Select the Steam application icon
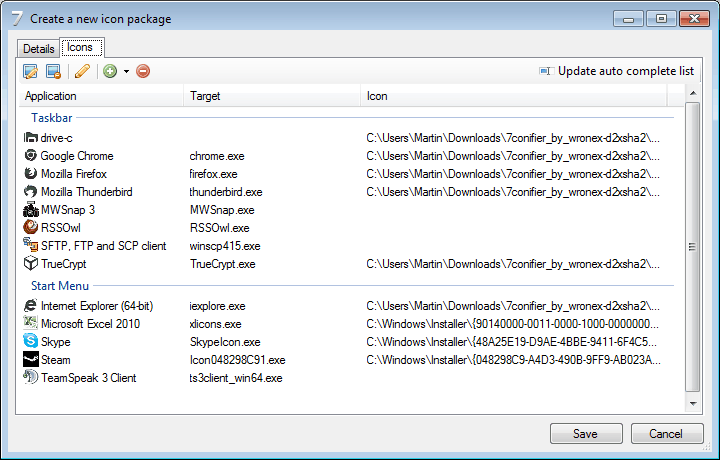 30,360
